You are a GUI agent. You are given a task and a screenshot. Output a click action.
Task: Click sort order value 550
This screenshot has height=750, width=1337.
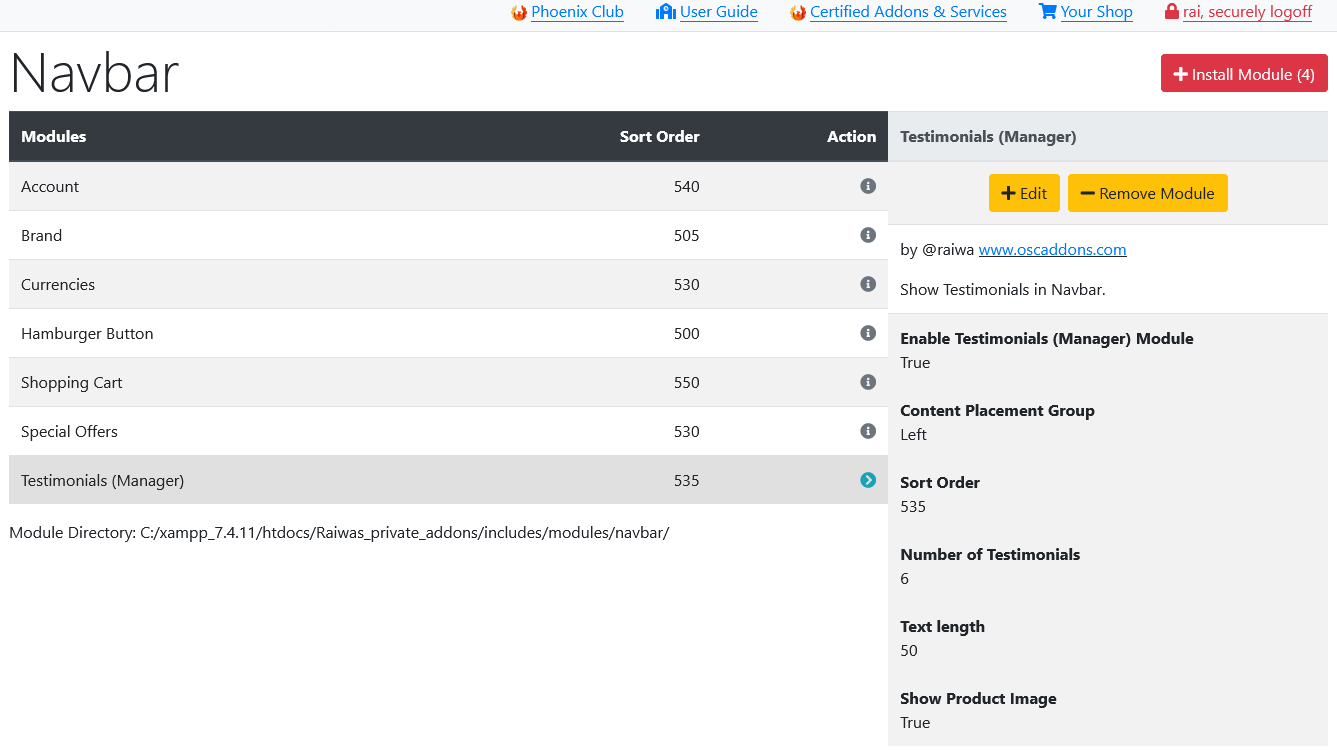[x=687, y=383]
